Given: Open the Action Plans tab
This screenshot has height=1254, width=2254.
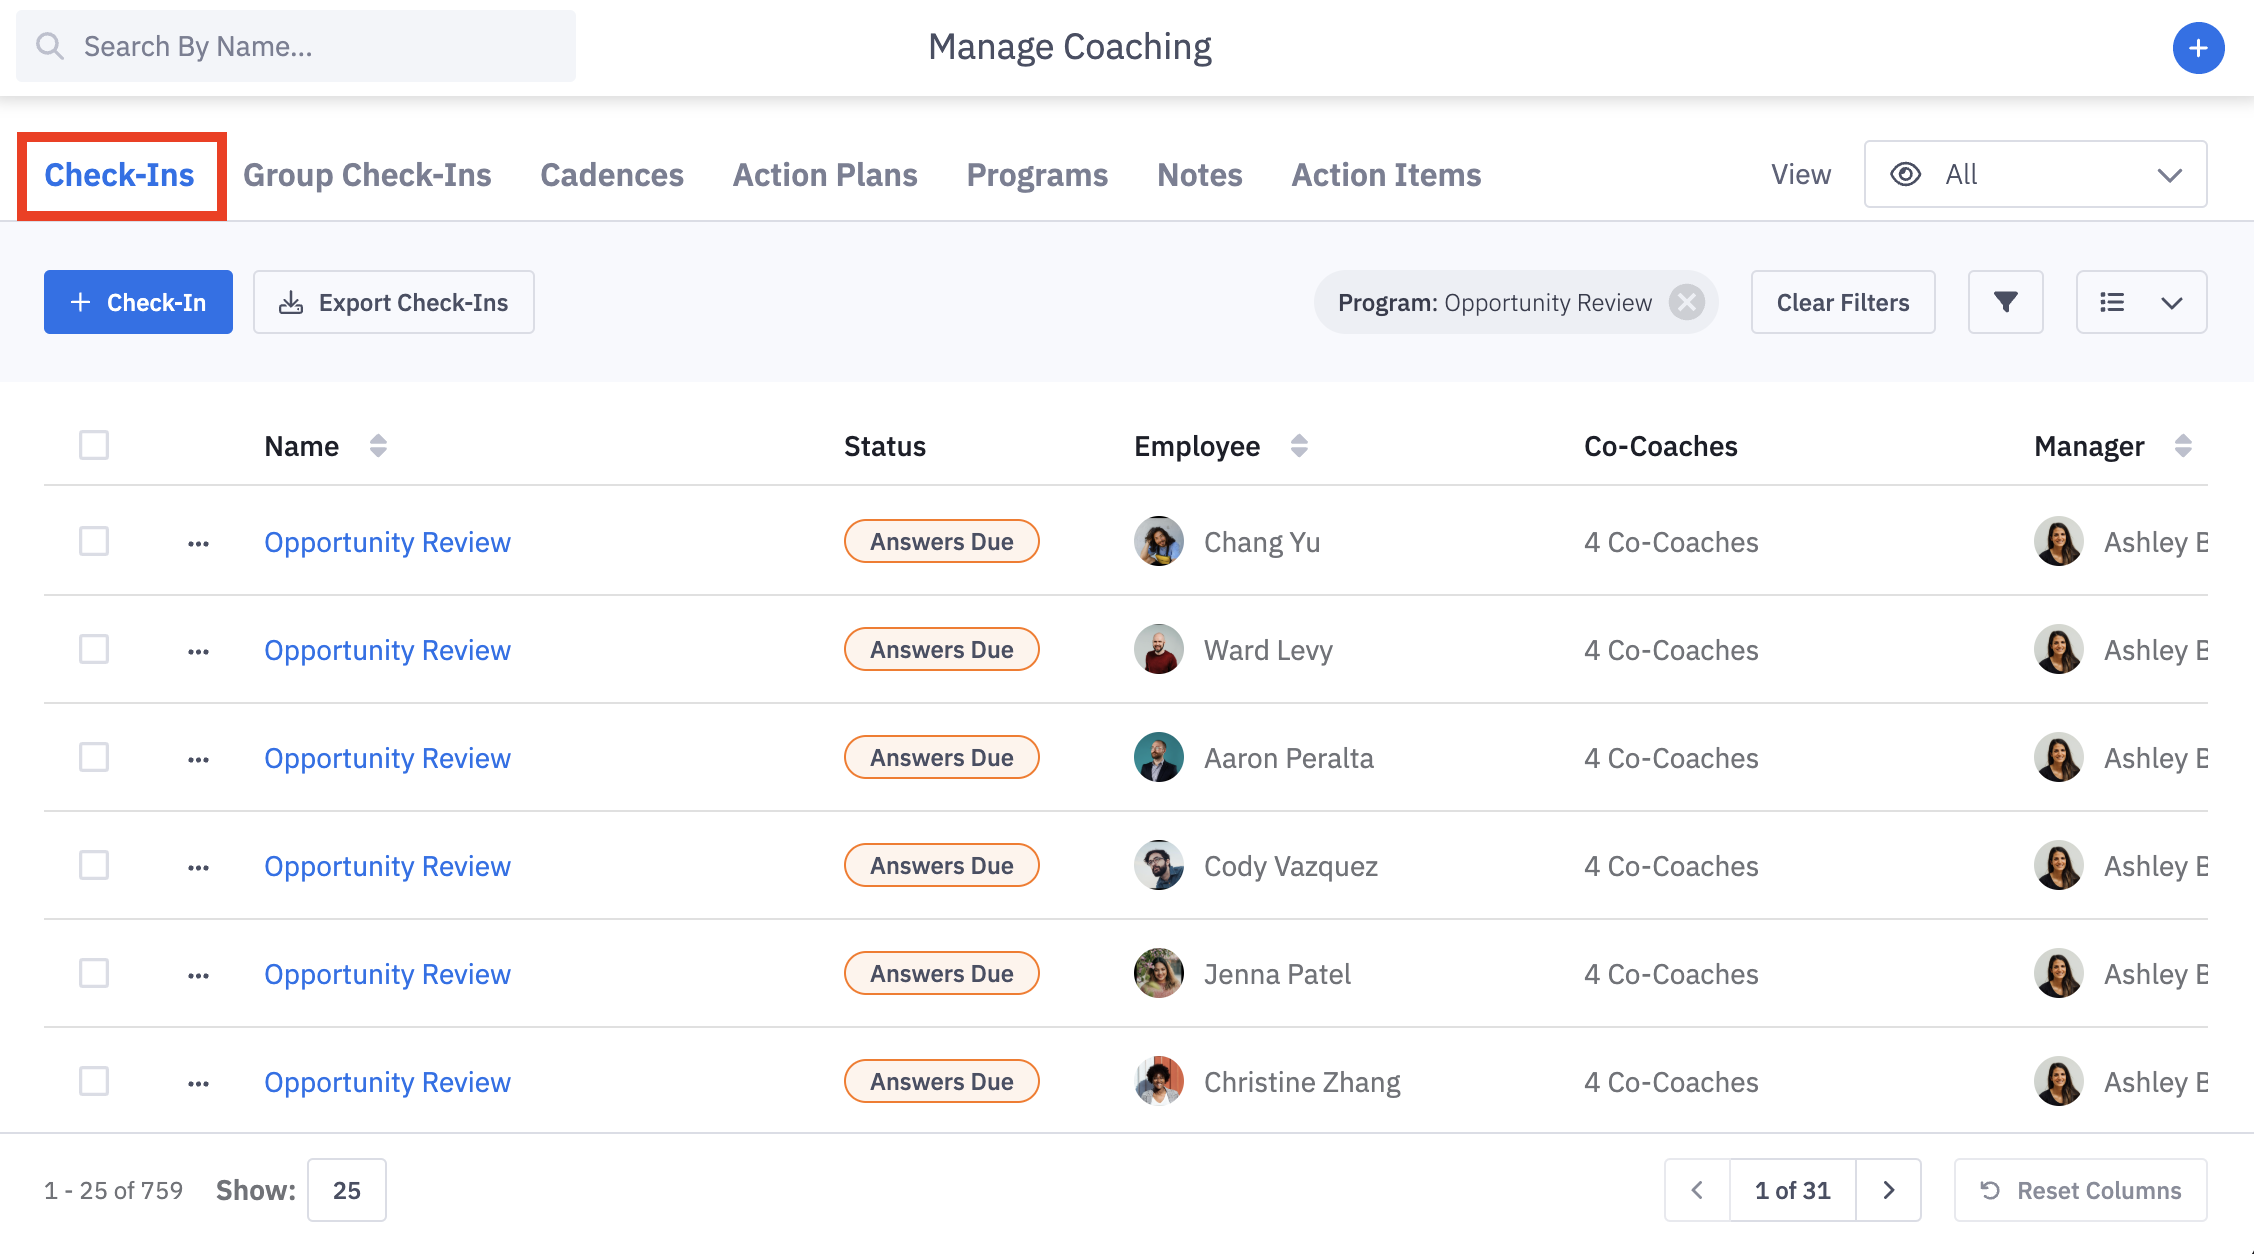Looking at the screenshot, I should 824,175.
